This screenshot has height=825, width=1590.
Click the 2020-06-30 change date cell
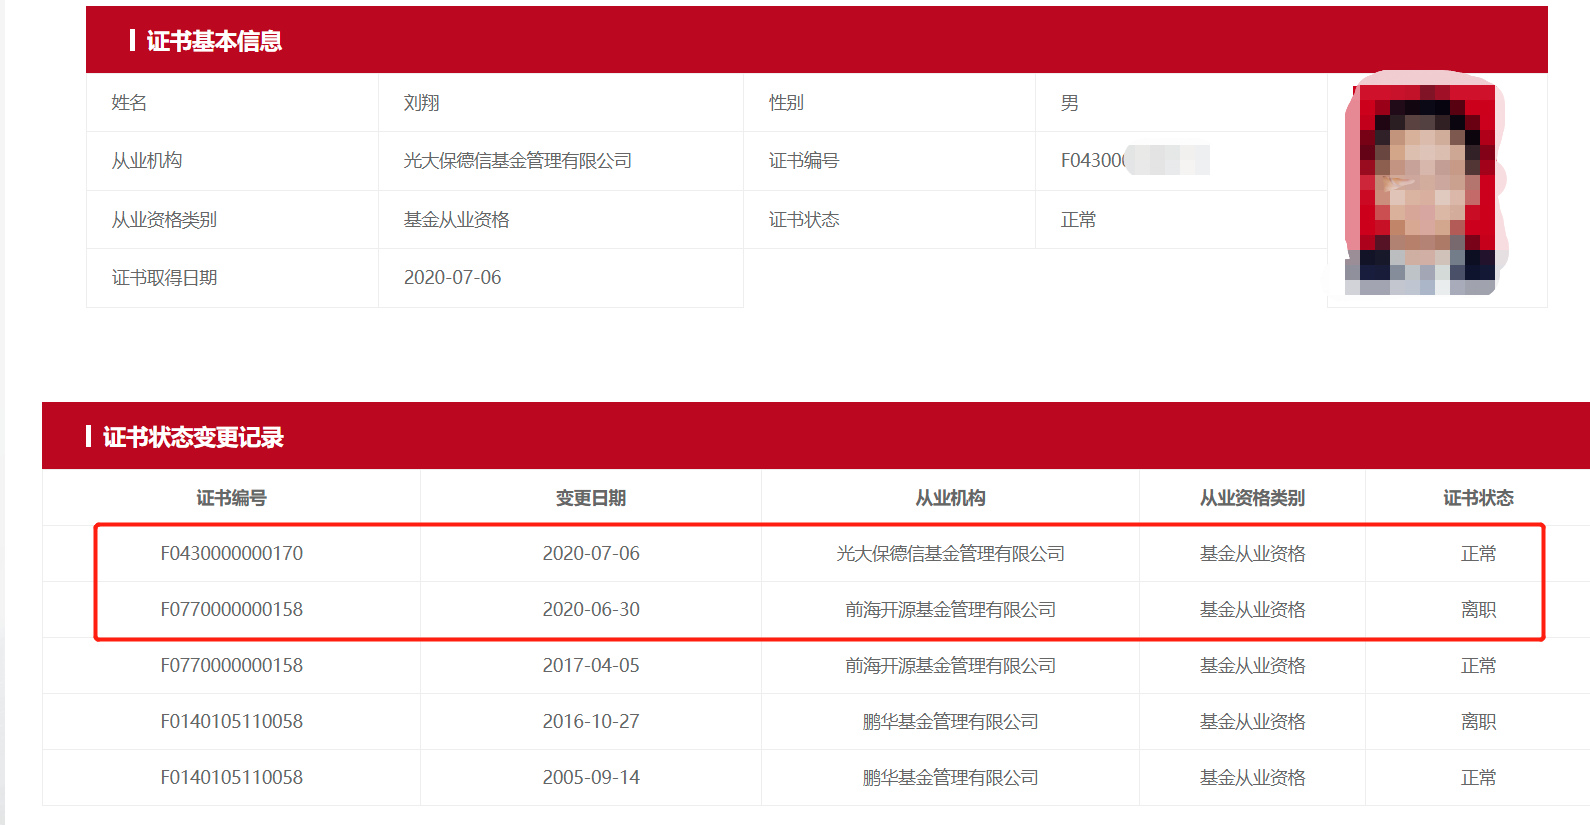click(590, 610)
